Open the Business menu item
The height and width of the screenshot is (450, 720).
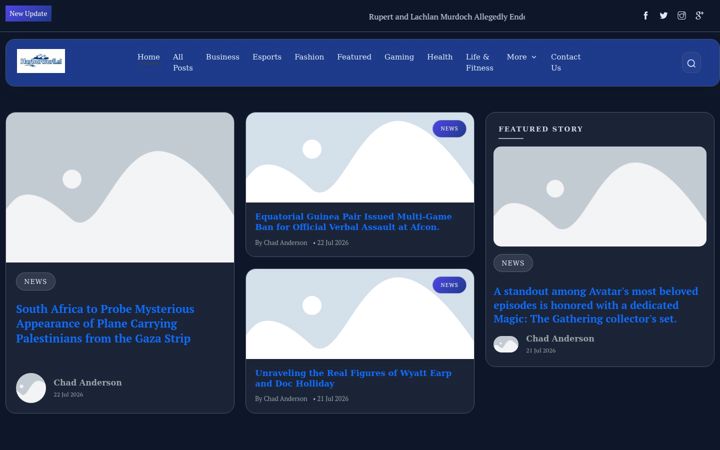pyautogui.click(x=222, y=57)
